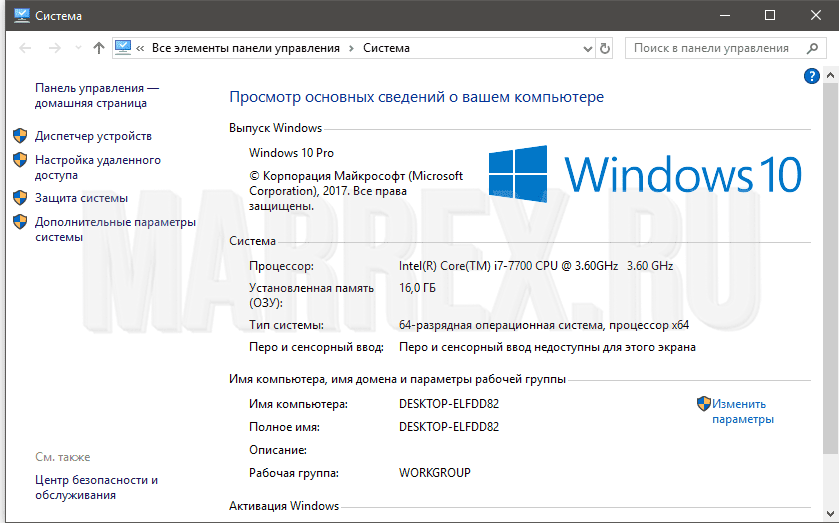Click the search field in Control Panel
This screenshot has height=523, width=839.
(724, 48)
